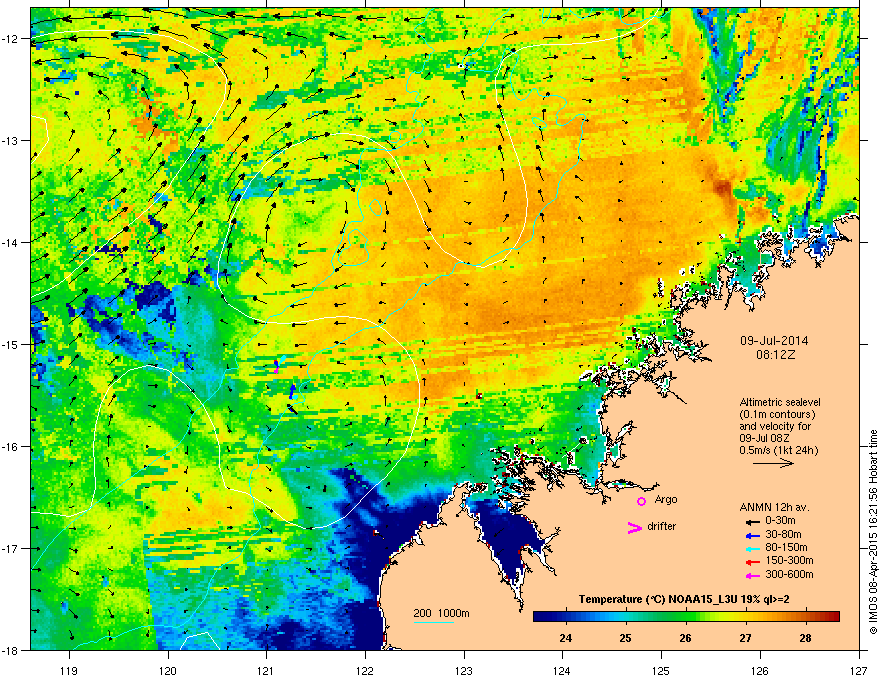Click the blue 30-80m legend arrow
The image size is (880, 680).
[x=752, y=535]
